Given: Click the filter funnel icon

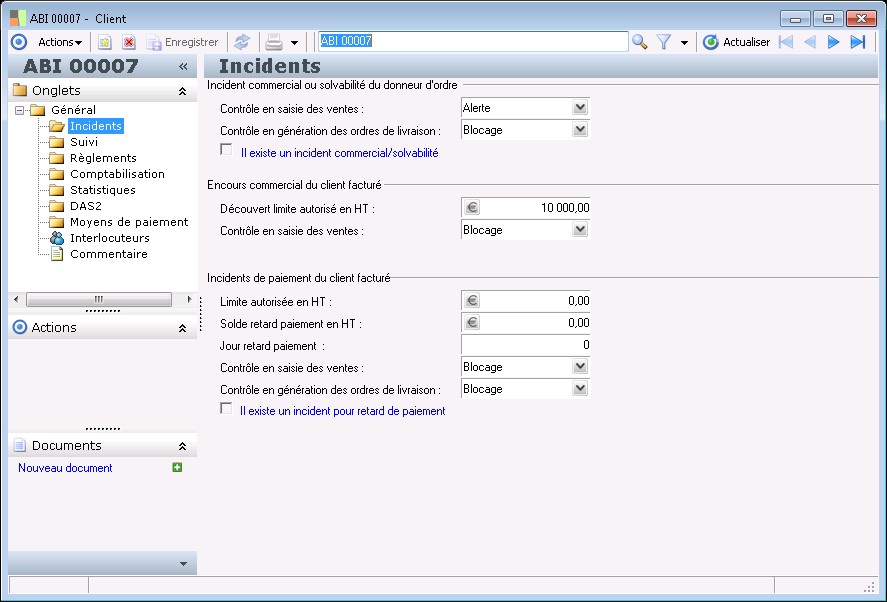Looking at the screenshot, I should 664,42.
